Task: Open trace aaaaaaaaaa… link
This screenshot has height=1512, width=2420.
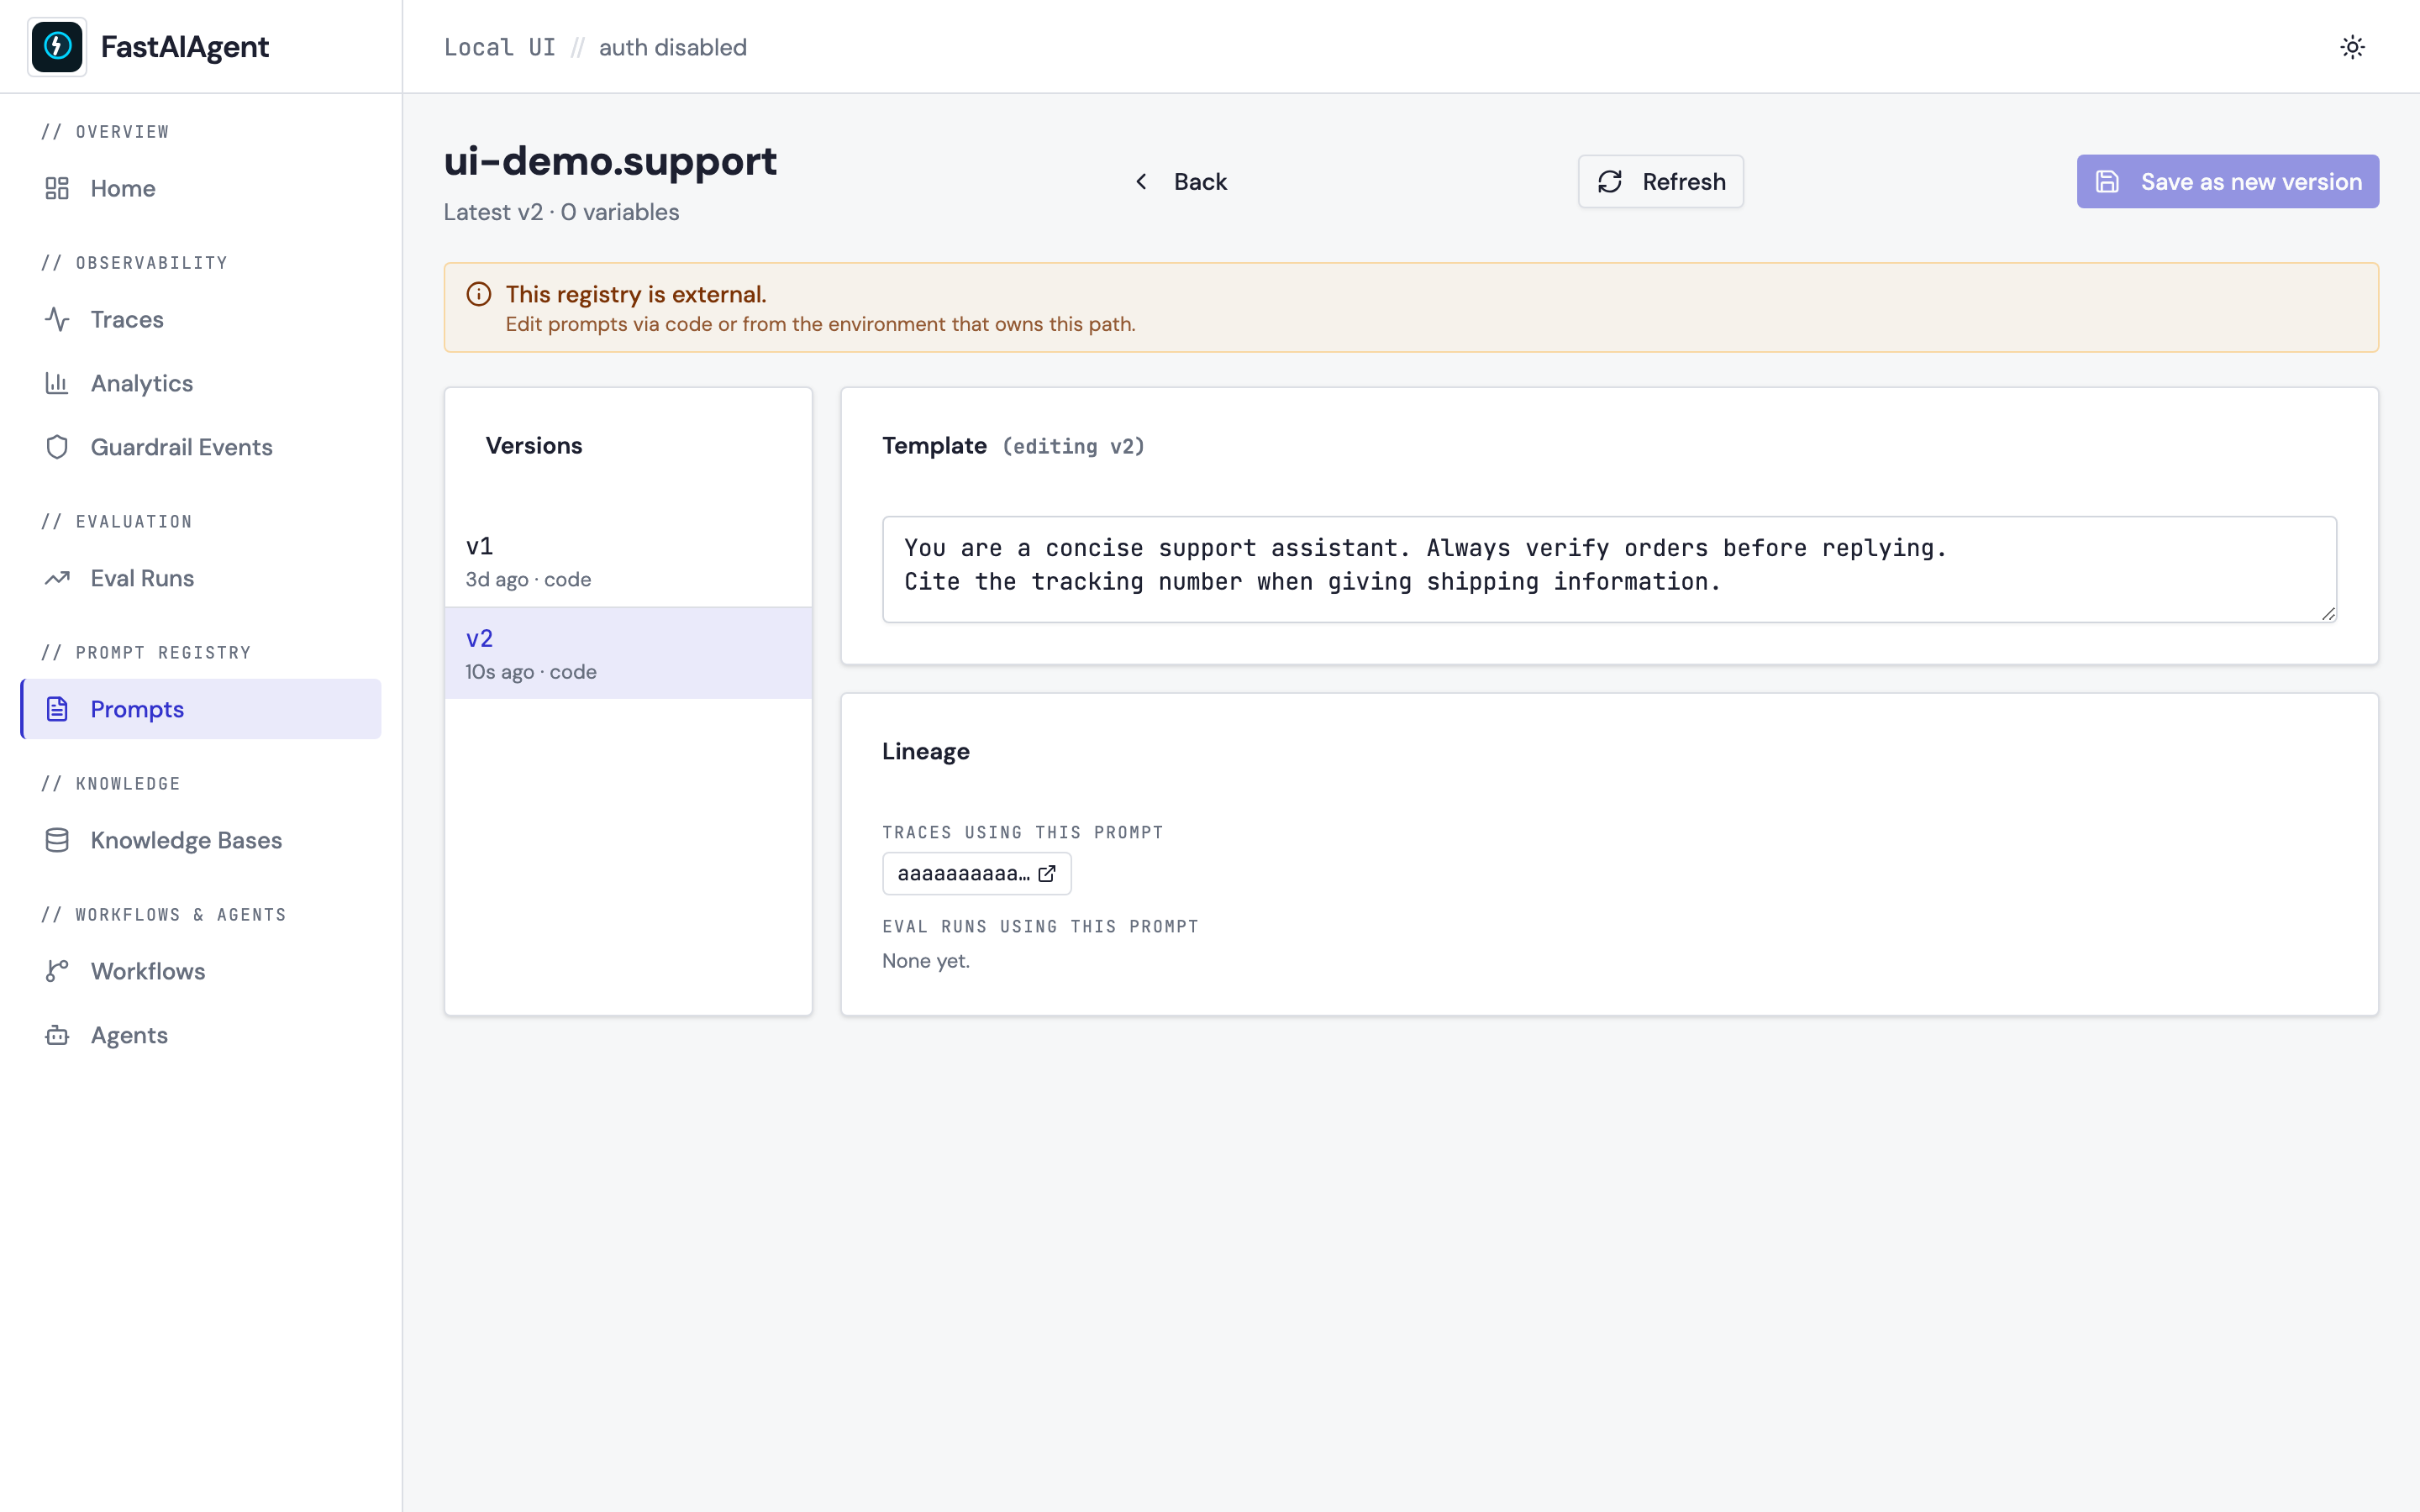Action: point(976,873)
